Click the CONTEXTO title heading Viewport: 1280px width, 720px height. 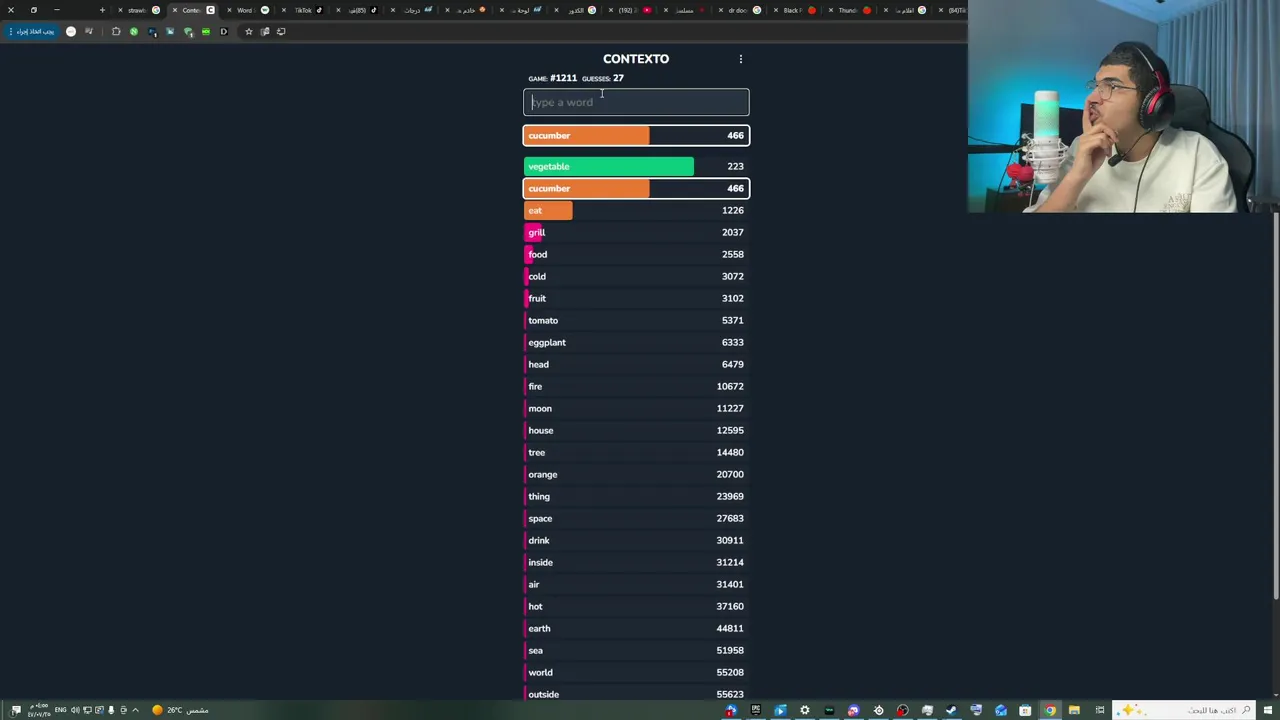pos(636,59)
